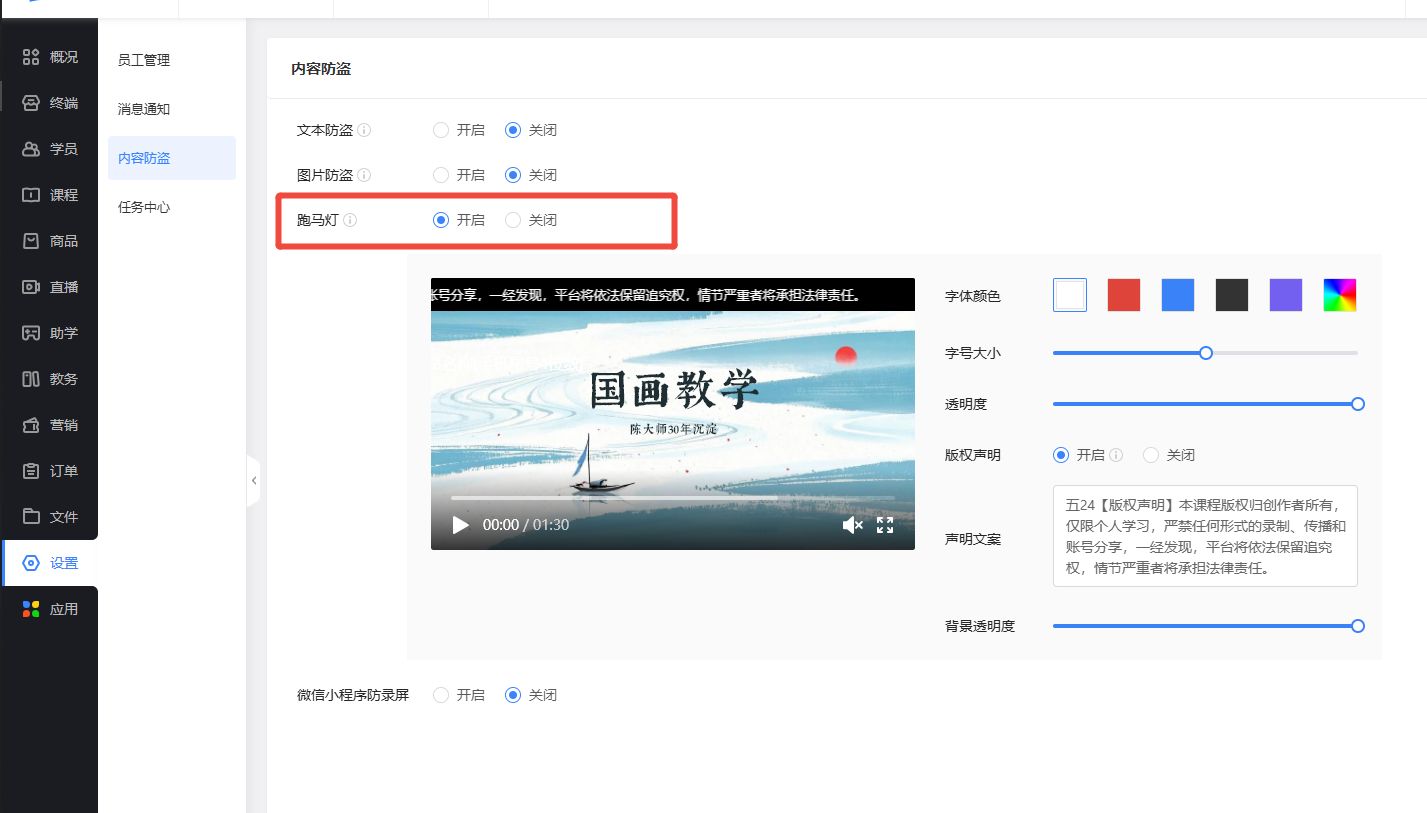
Task: Enter fullscreen on the video preview
Action: [885, 525]
